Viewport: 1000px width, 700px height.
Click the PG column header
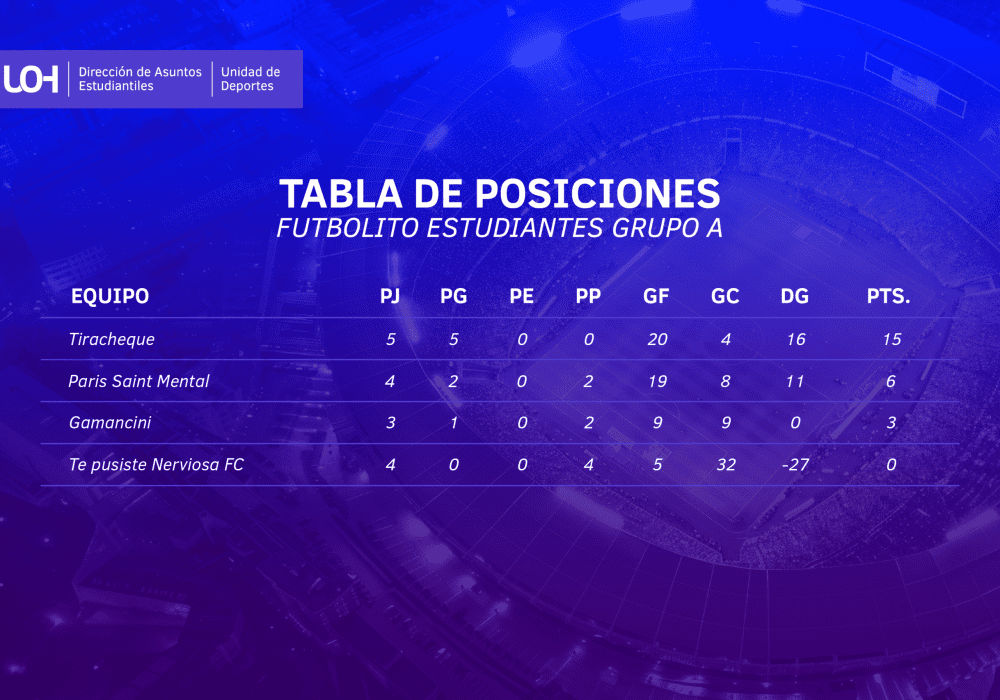[454, 296]
